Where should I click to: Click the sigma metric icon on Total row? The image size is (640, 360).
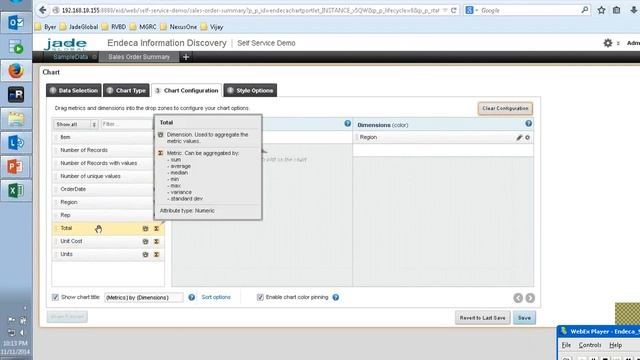156,229
